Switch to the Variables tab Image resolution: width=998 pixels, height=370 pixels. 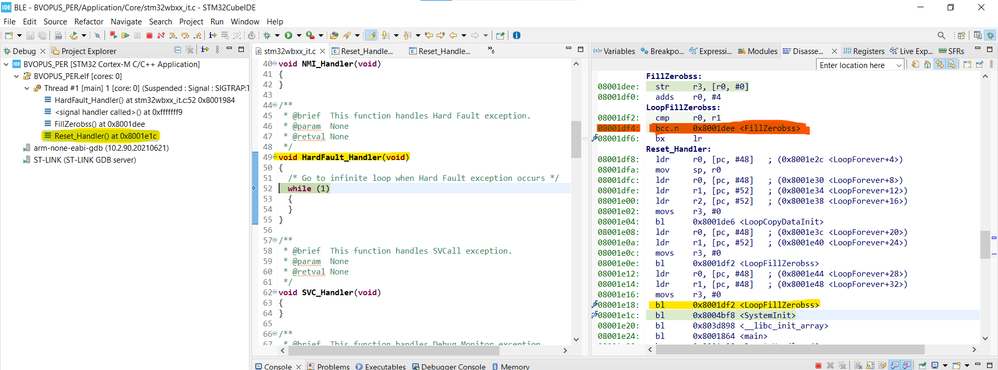614,51
